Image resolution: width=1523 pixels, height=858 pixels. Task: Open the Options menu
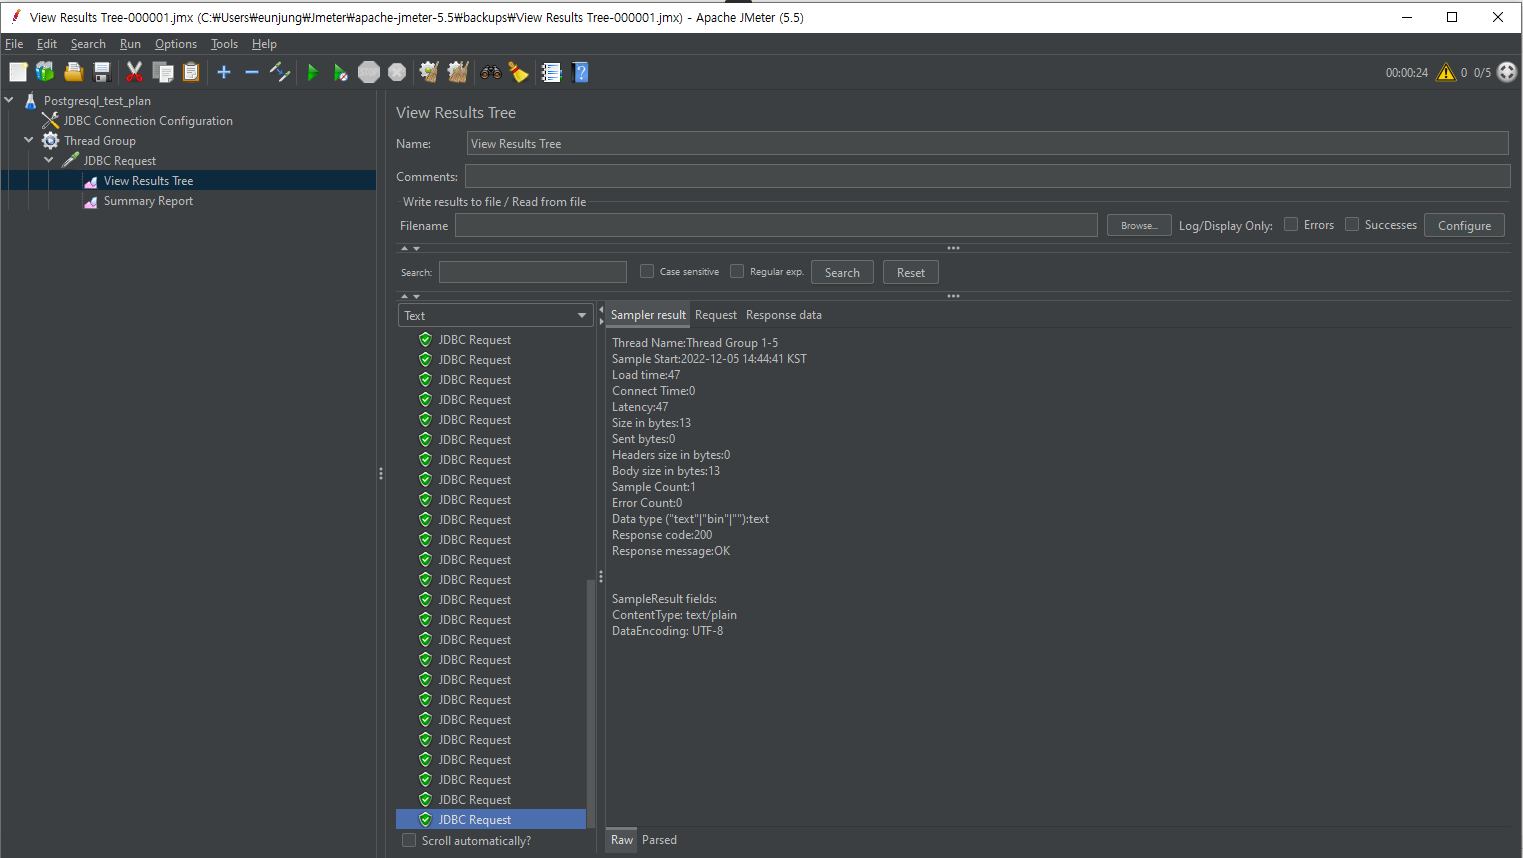[x=176, y=44]
